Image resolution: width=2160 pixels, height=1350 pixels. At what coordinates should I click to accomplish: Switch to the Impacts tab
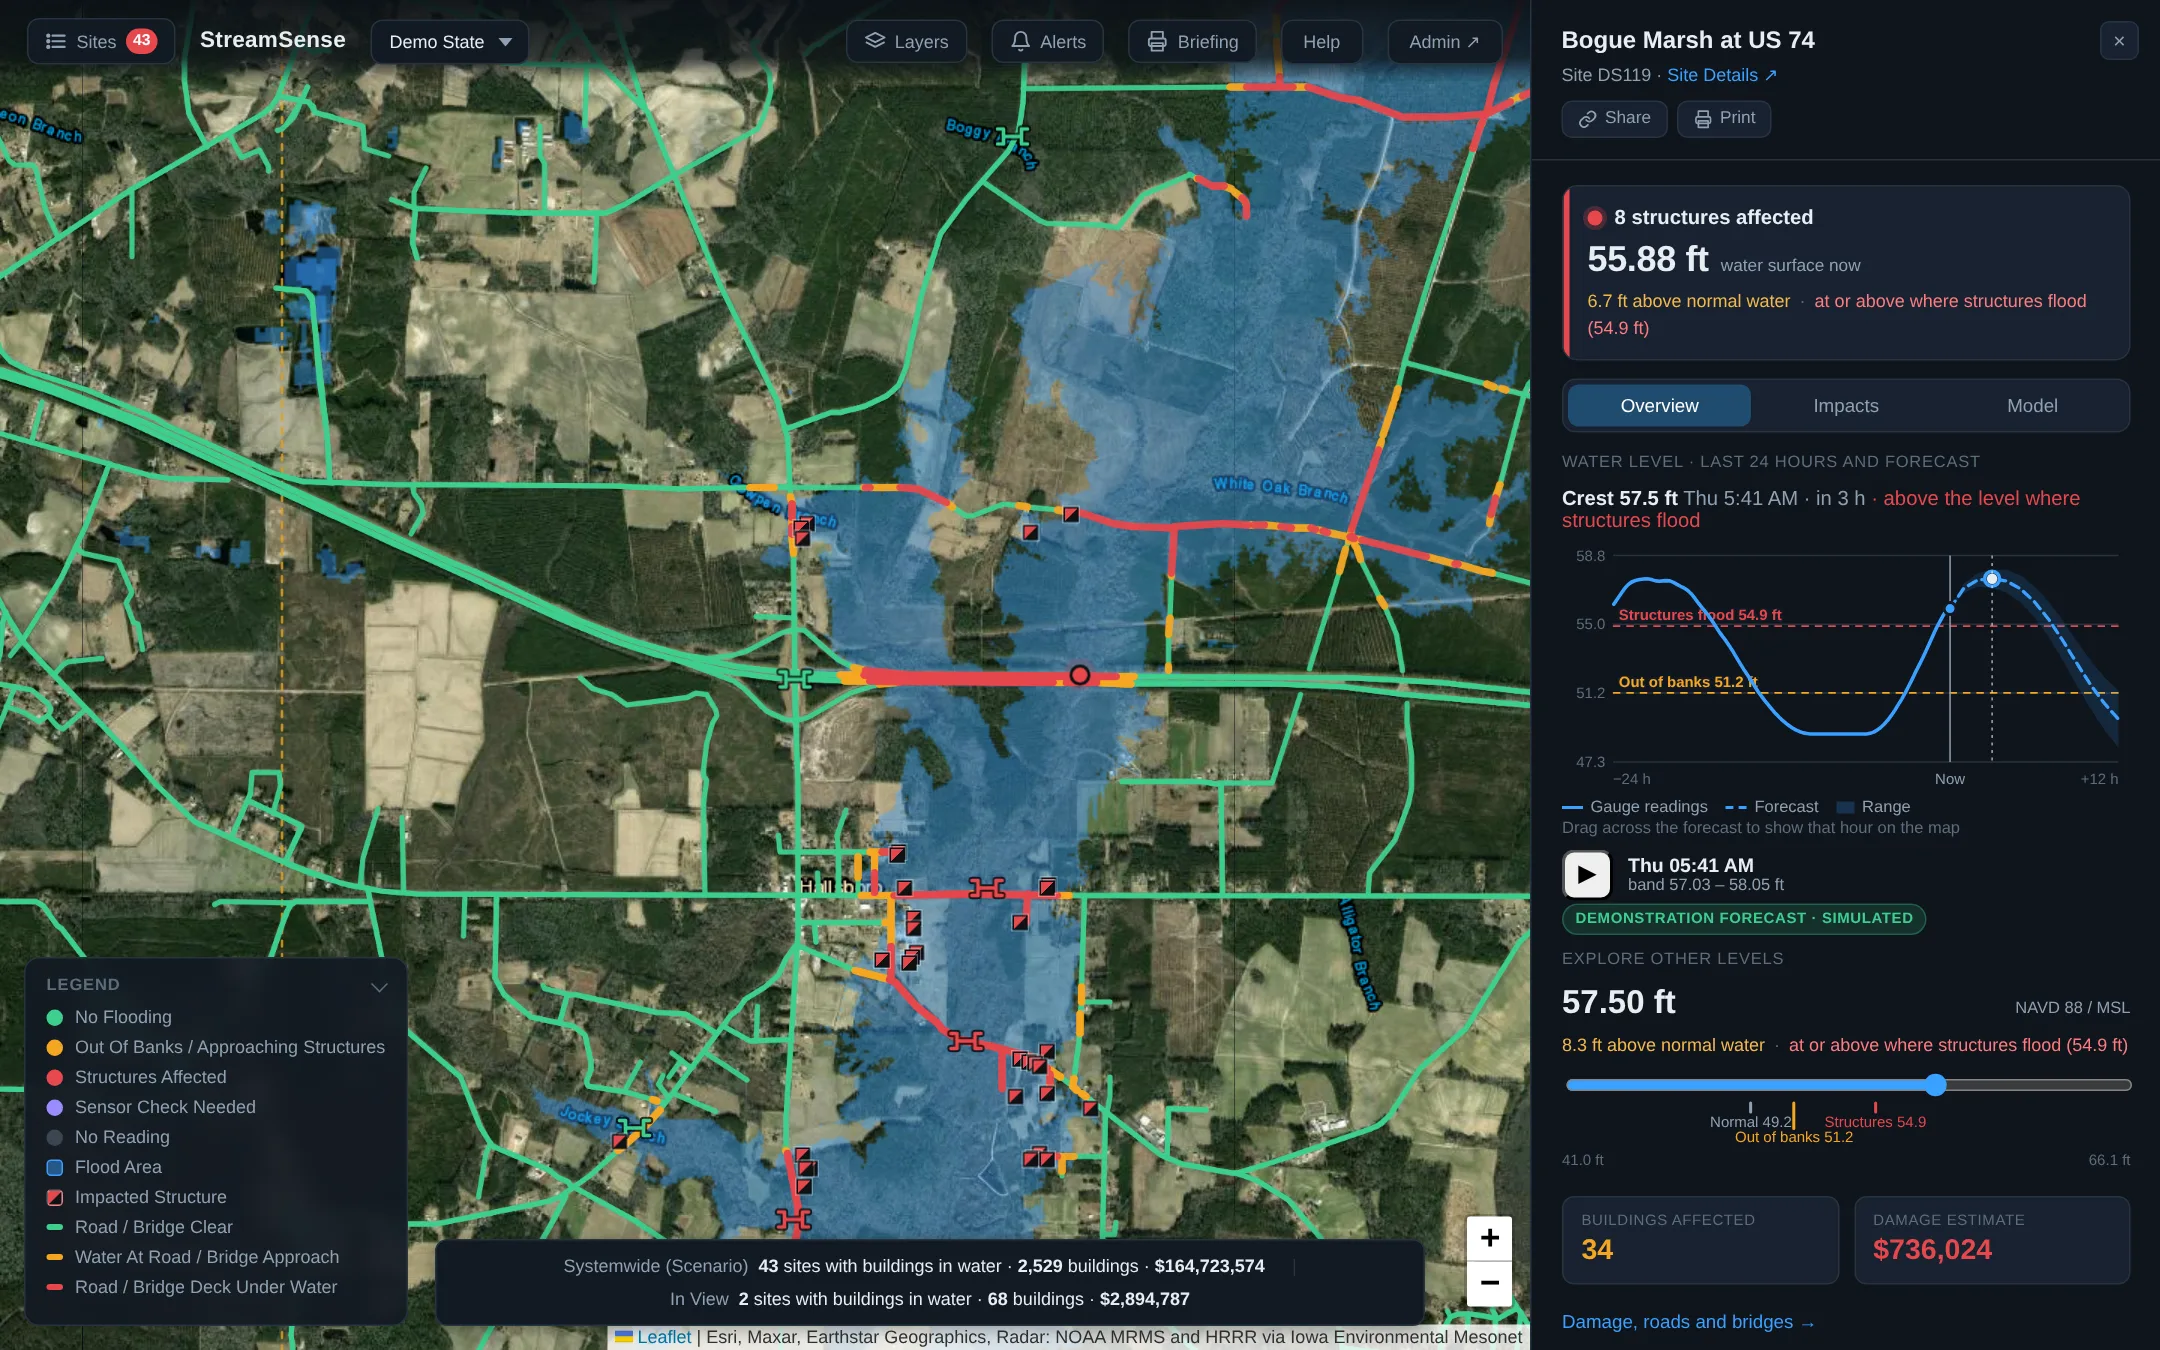pos(1845,405)
